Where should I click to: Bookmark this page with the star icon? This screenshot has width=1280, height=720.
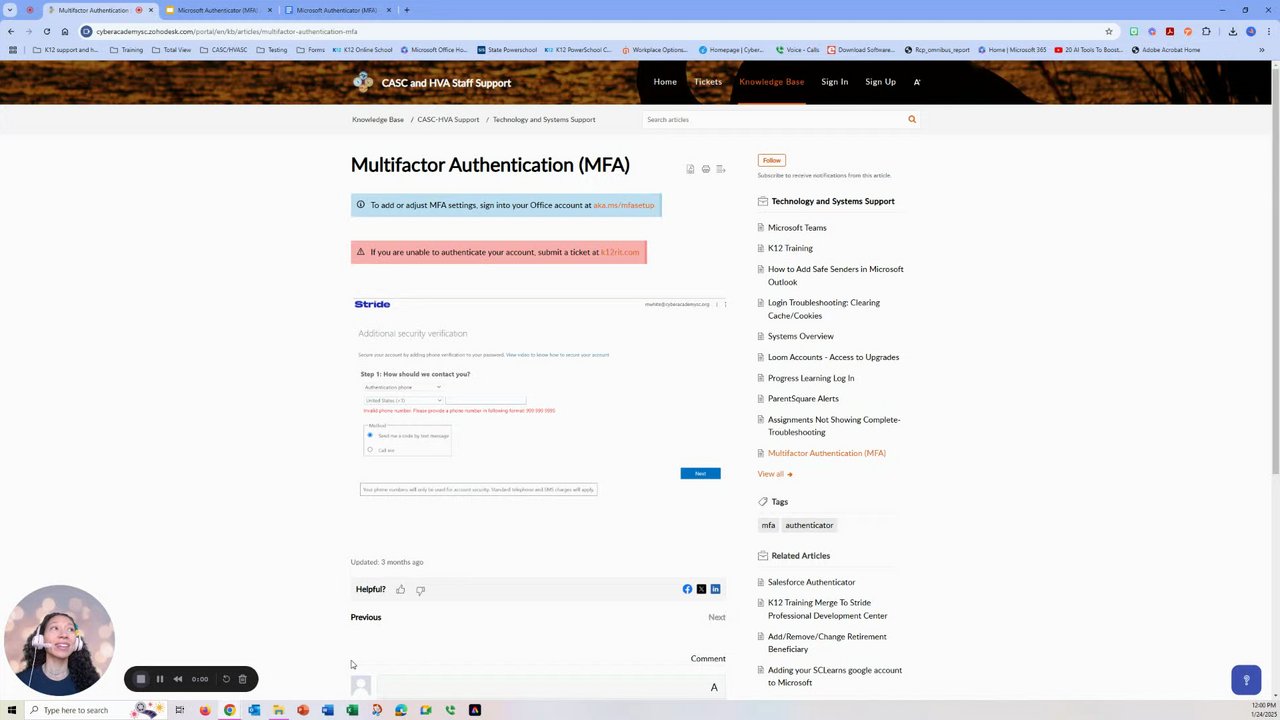click(x=1109, y=31)
